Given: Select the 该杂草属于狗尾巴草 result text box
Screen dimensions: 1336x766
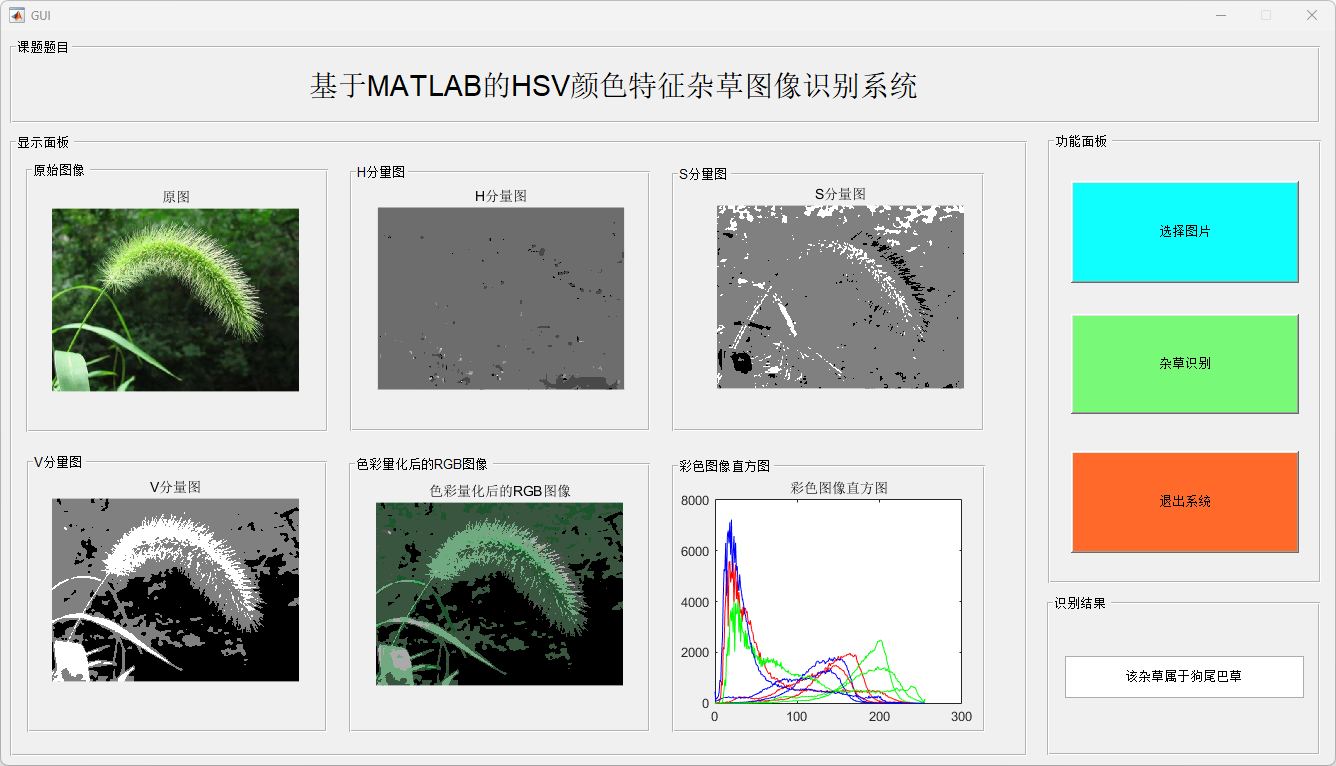Looking at the screenshot, I should coord(1183,677).
